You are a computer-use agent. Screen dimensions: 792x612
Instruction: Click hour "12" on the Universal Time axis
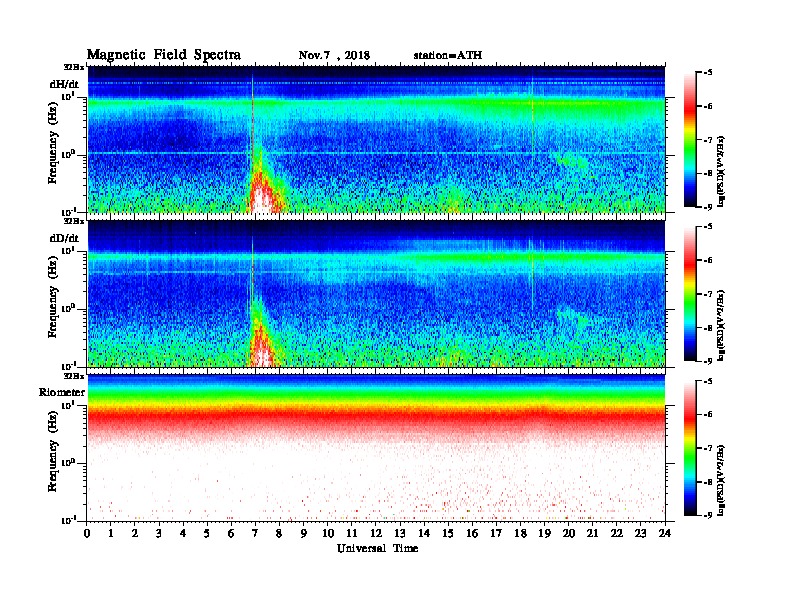(376, 534)
